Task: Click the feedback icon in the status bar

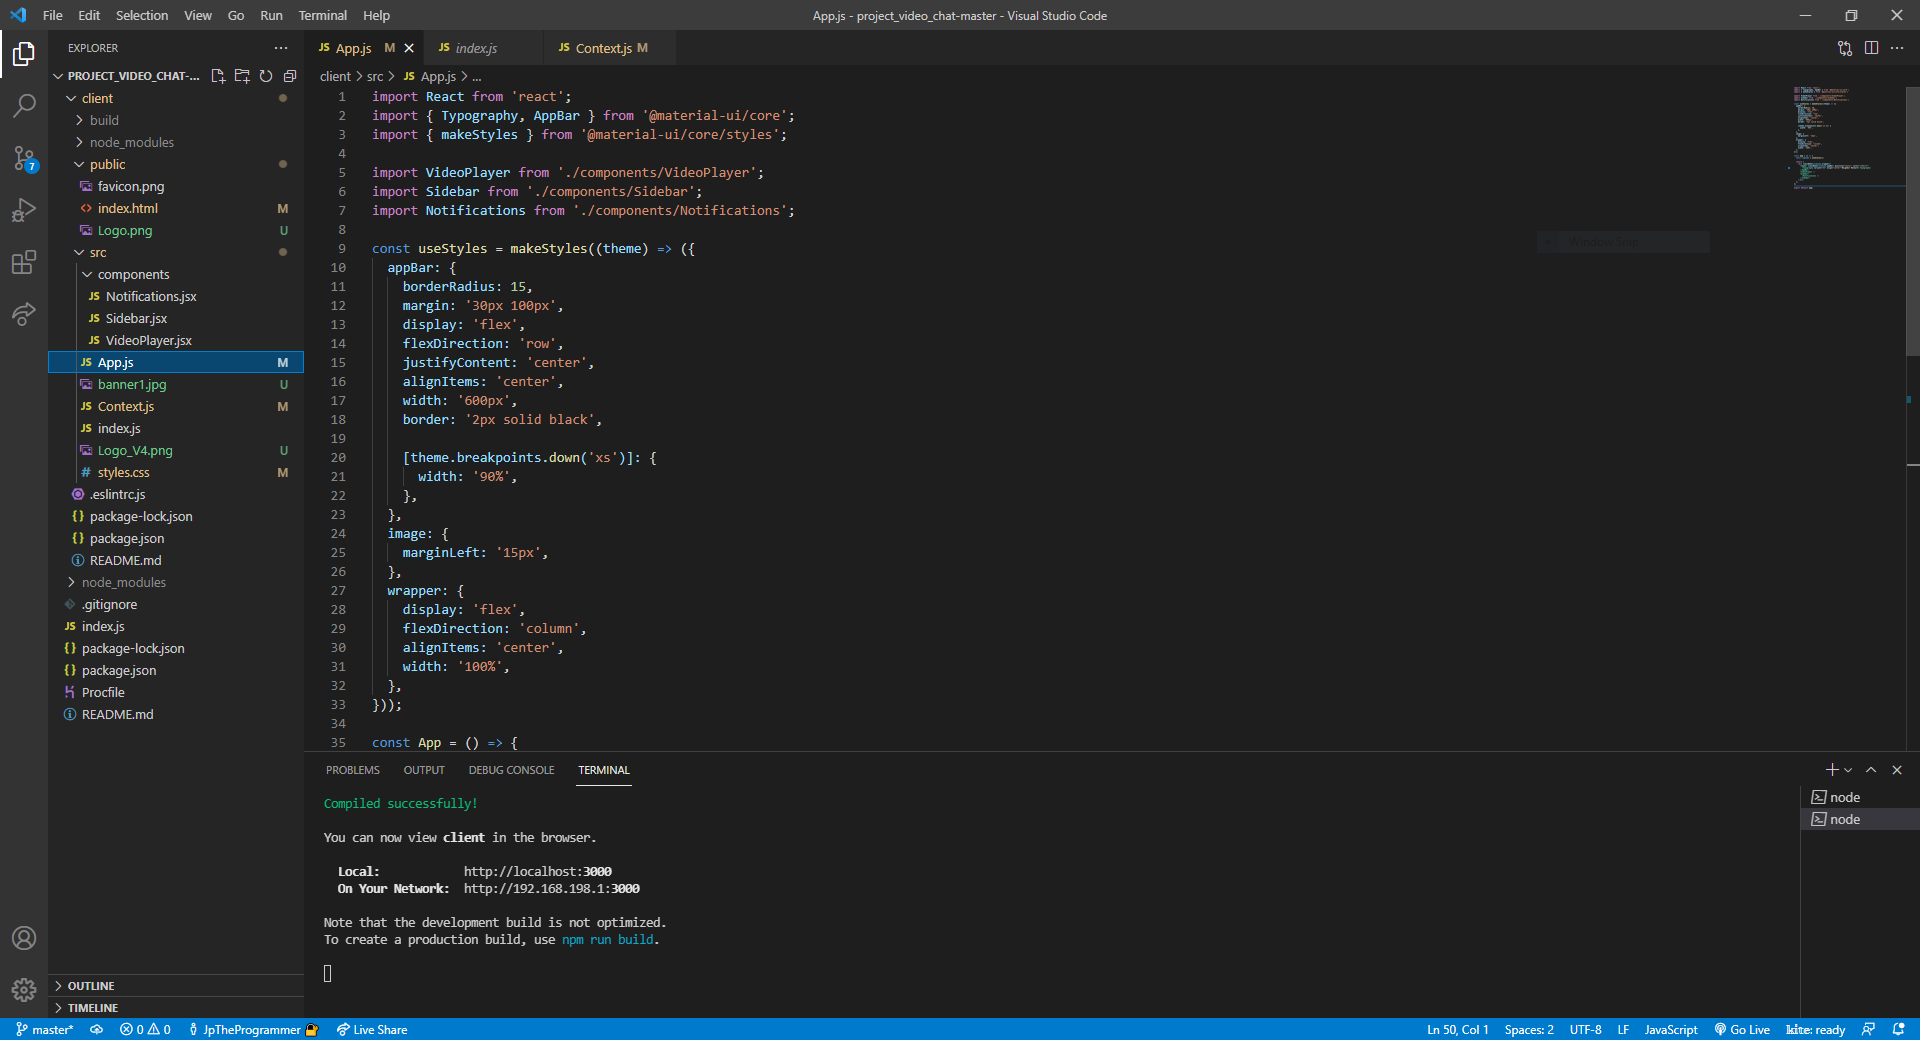Action: 1868,1030
